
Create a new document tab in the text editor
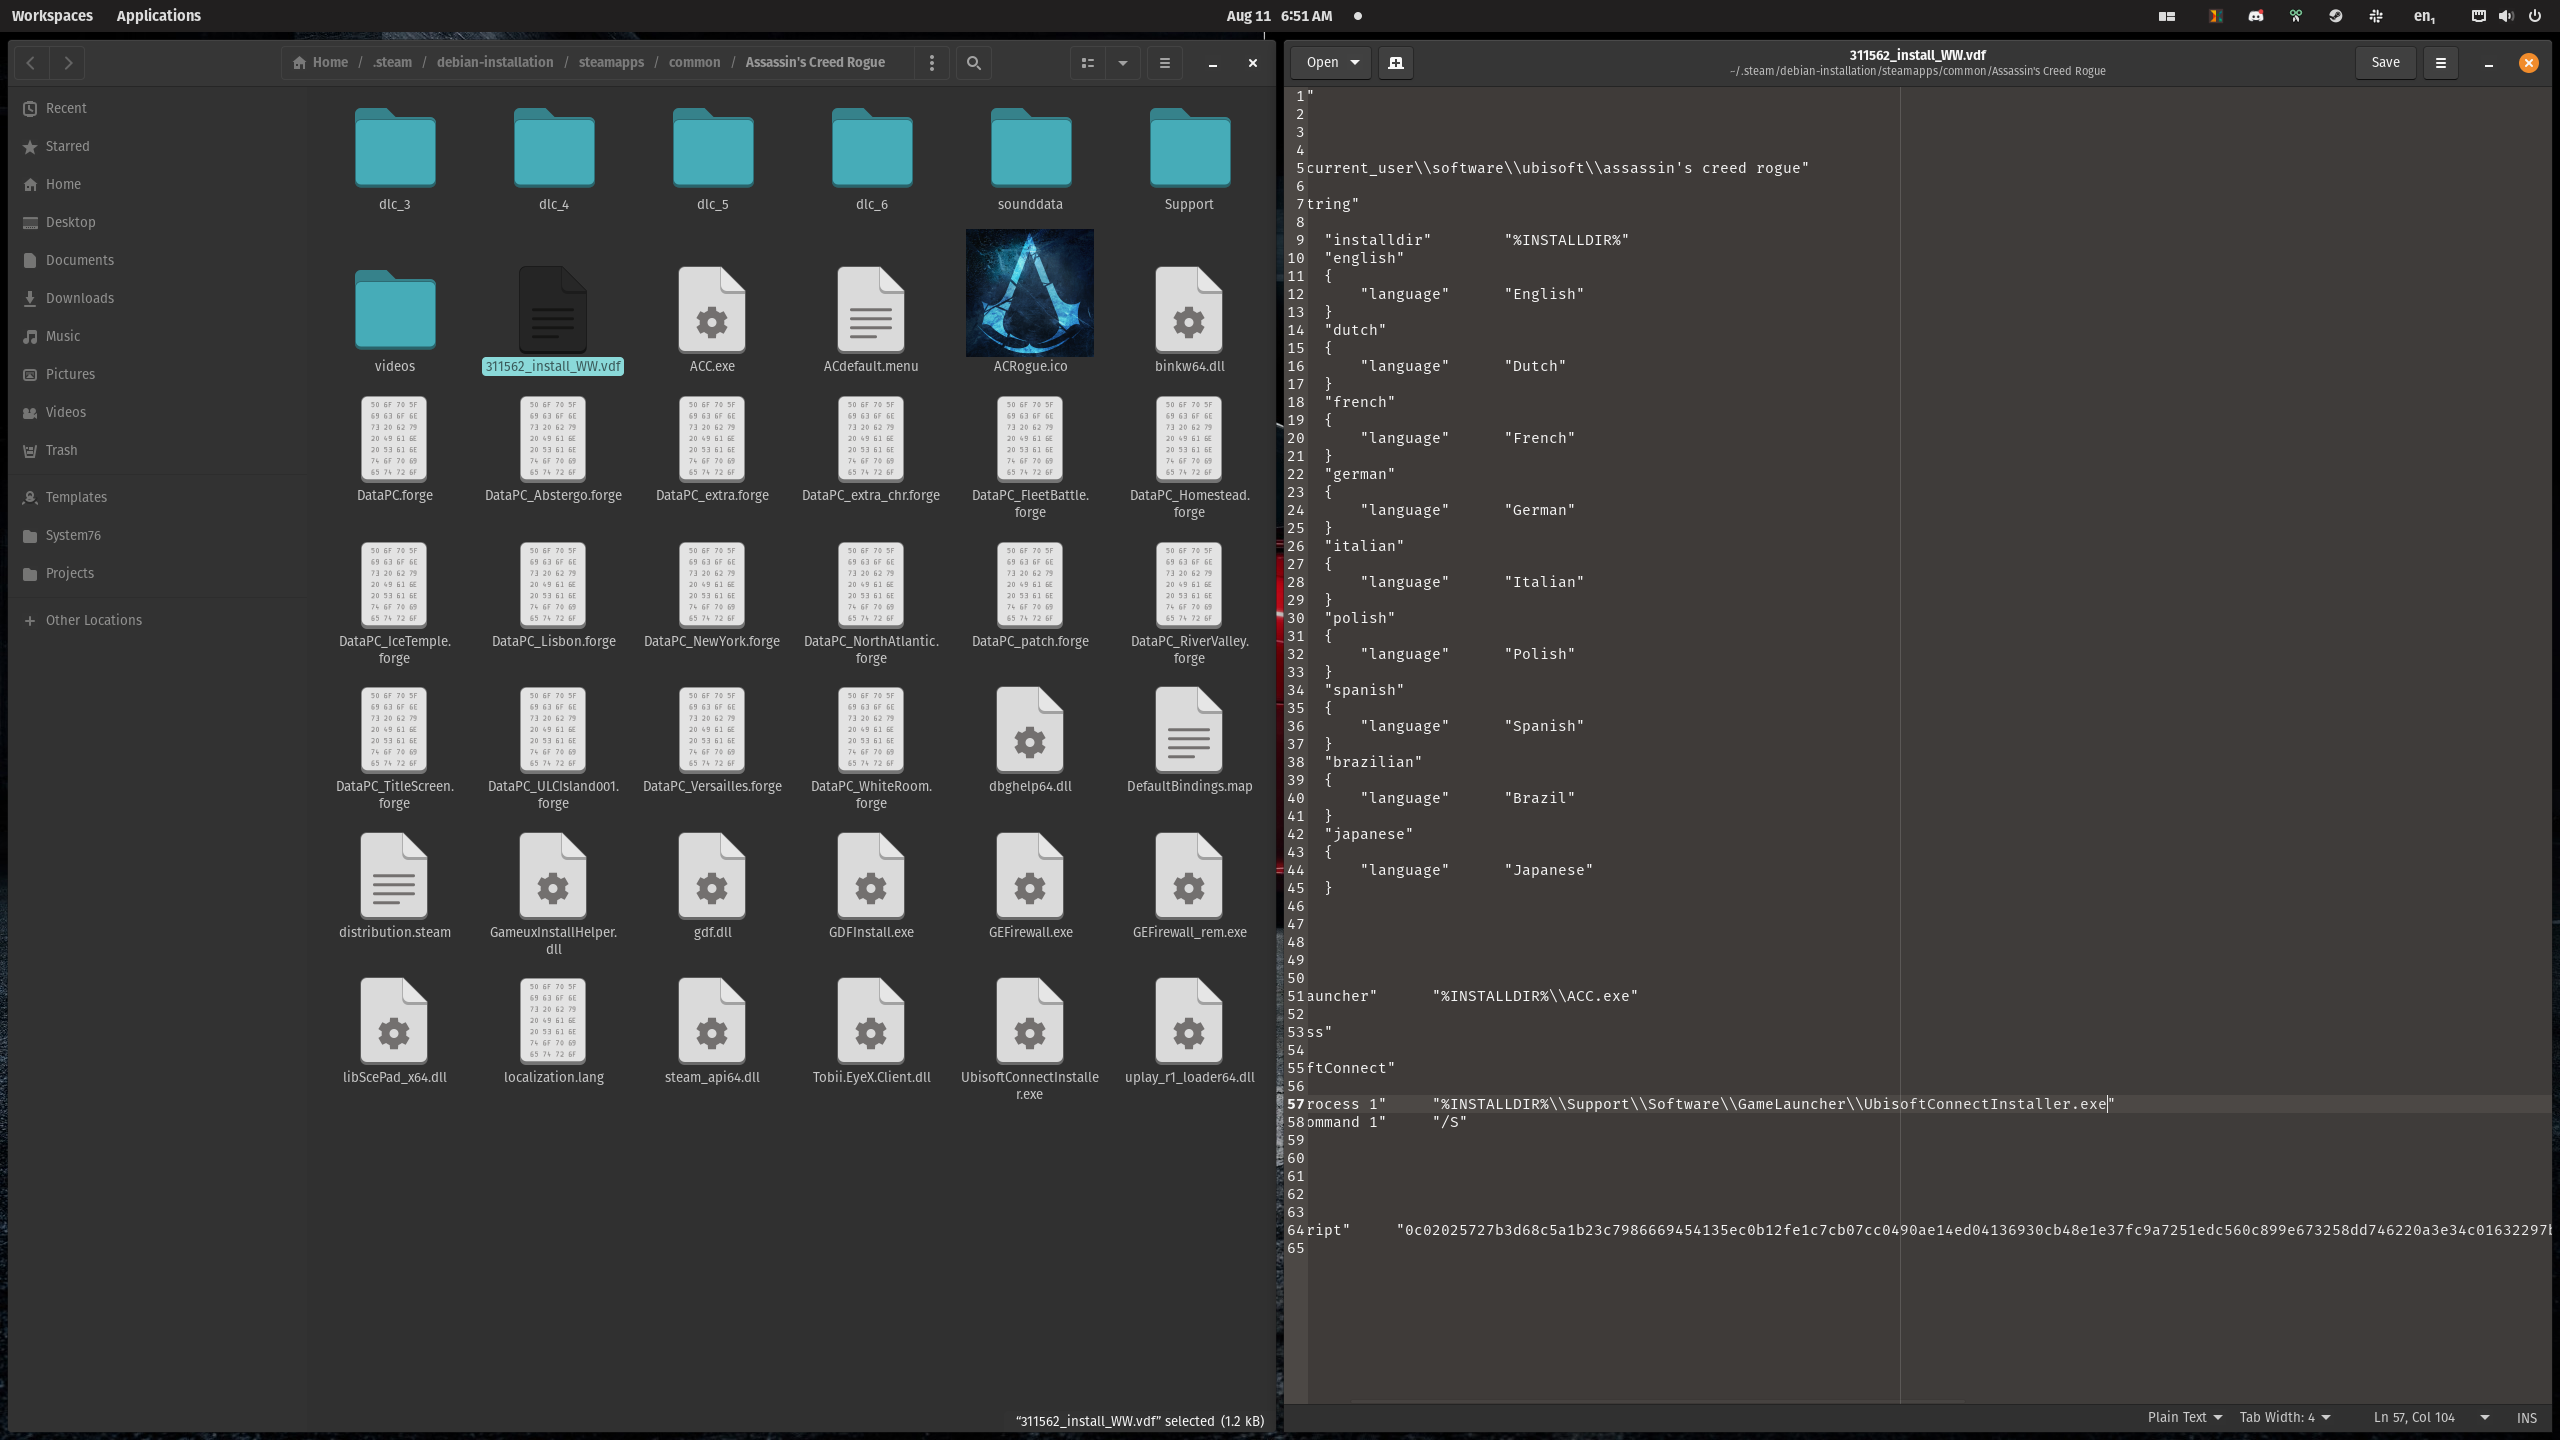click(x=1396, y=62)
